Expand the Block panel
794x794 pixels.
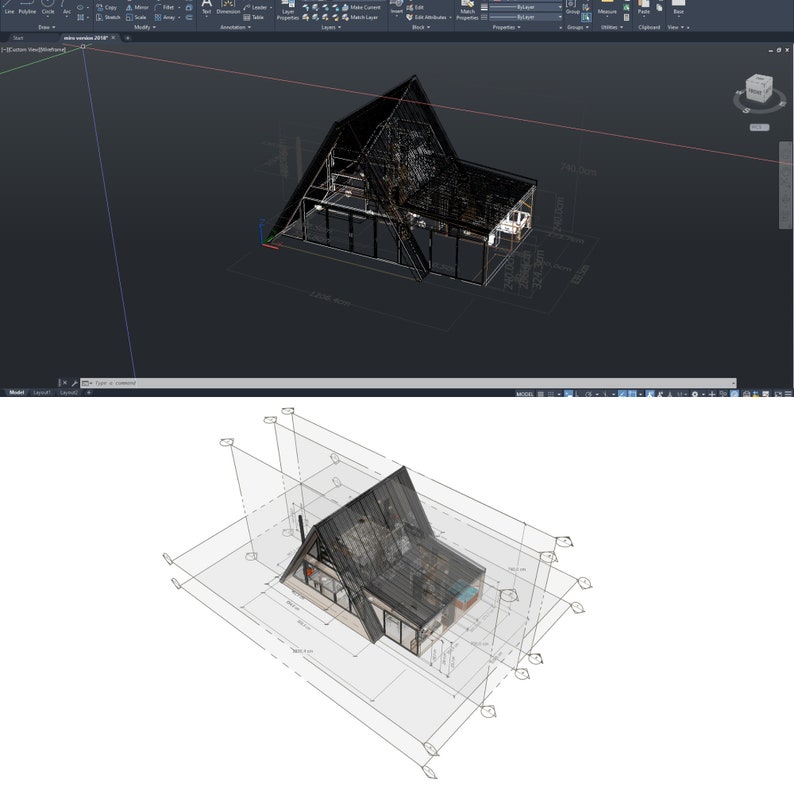click(421, 27)
